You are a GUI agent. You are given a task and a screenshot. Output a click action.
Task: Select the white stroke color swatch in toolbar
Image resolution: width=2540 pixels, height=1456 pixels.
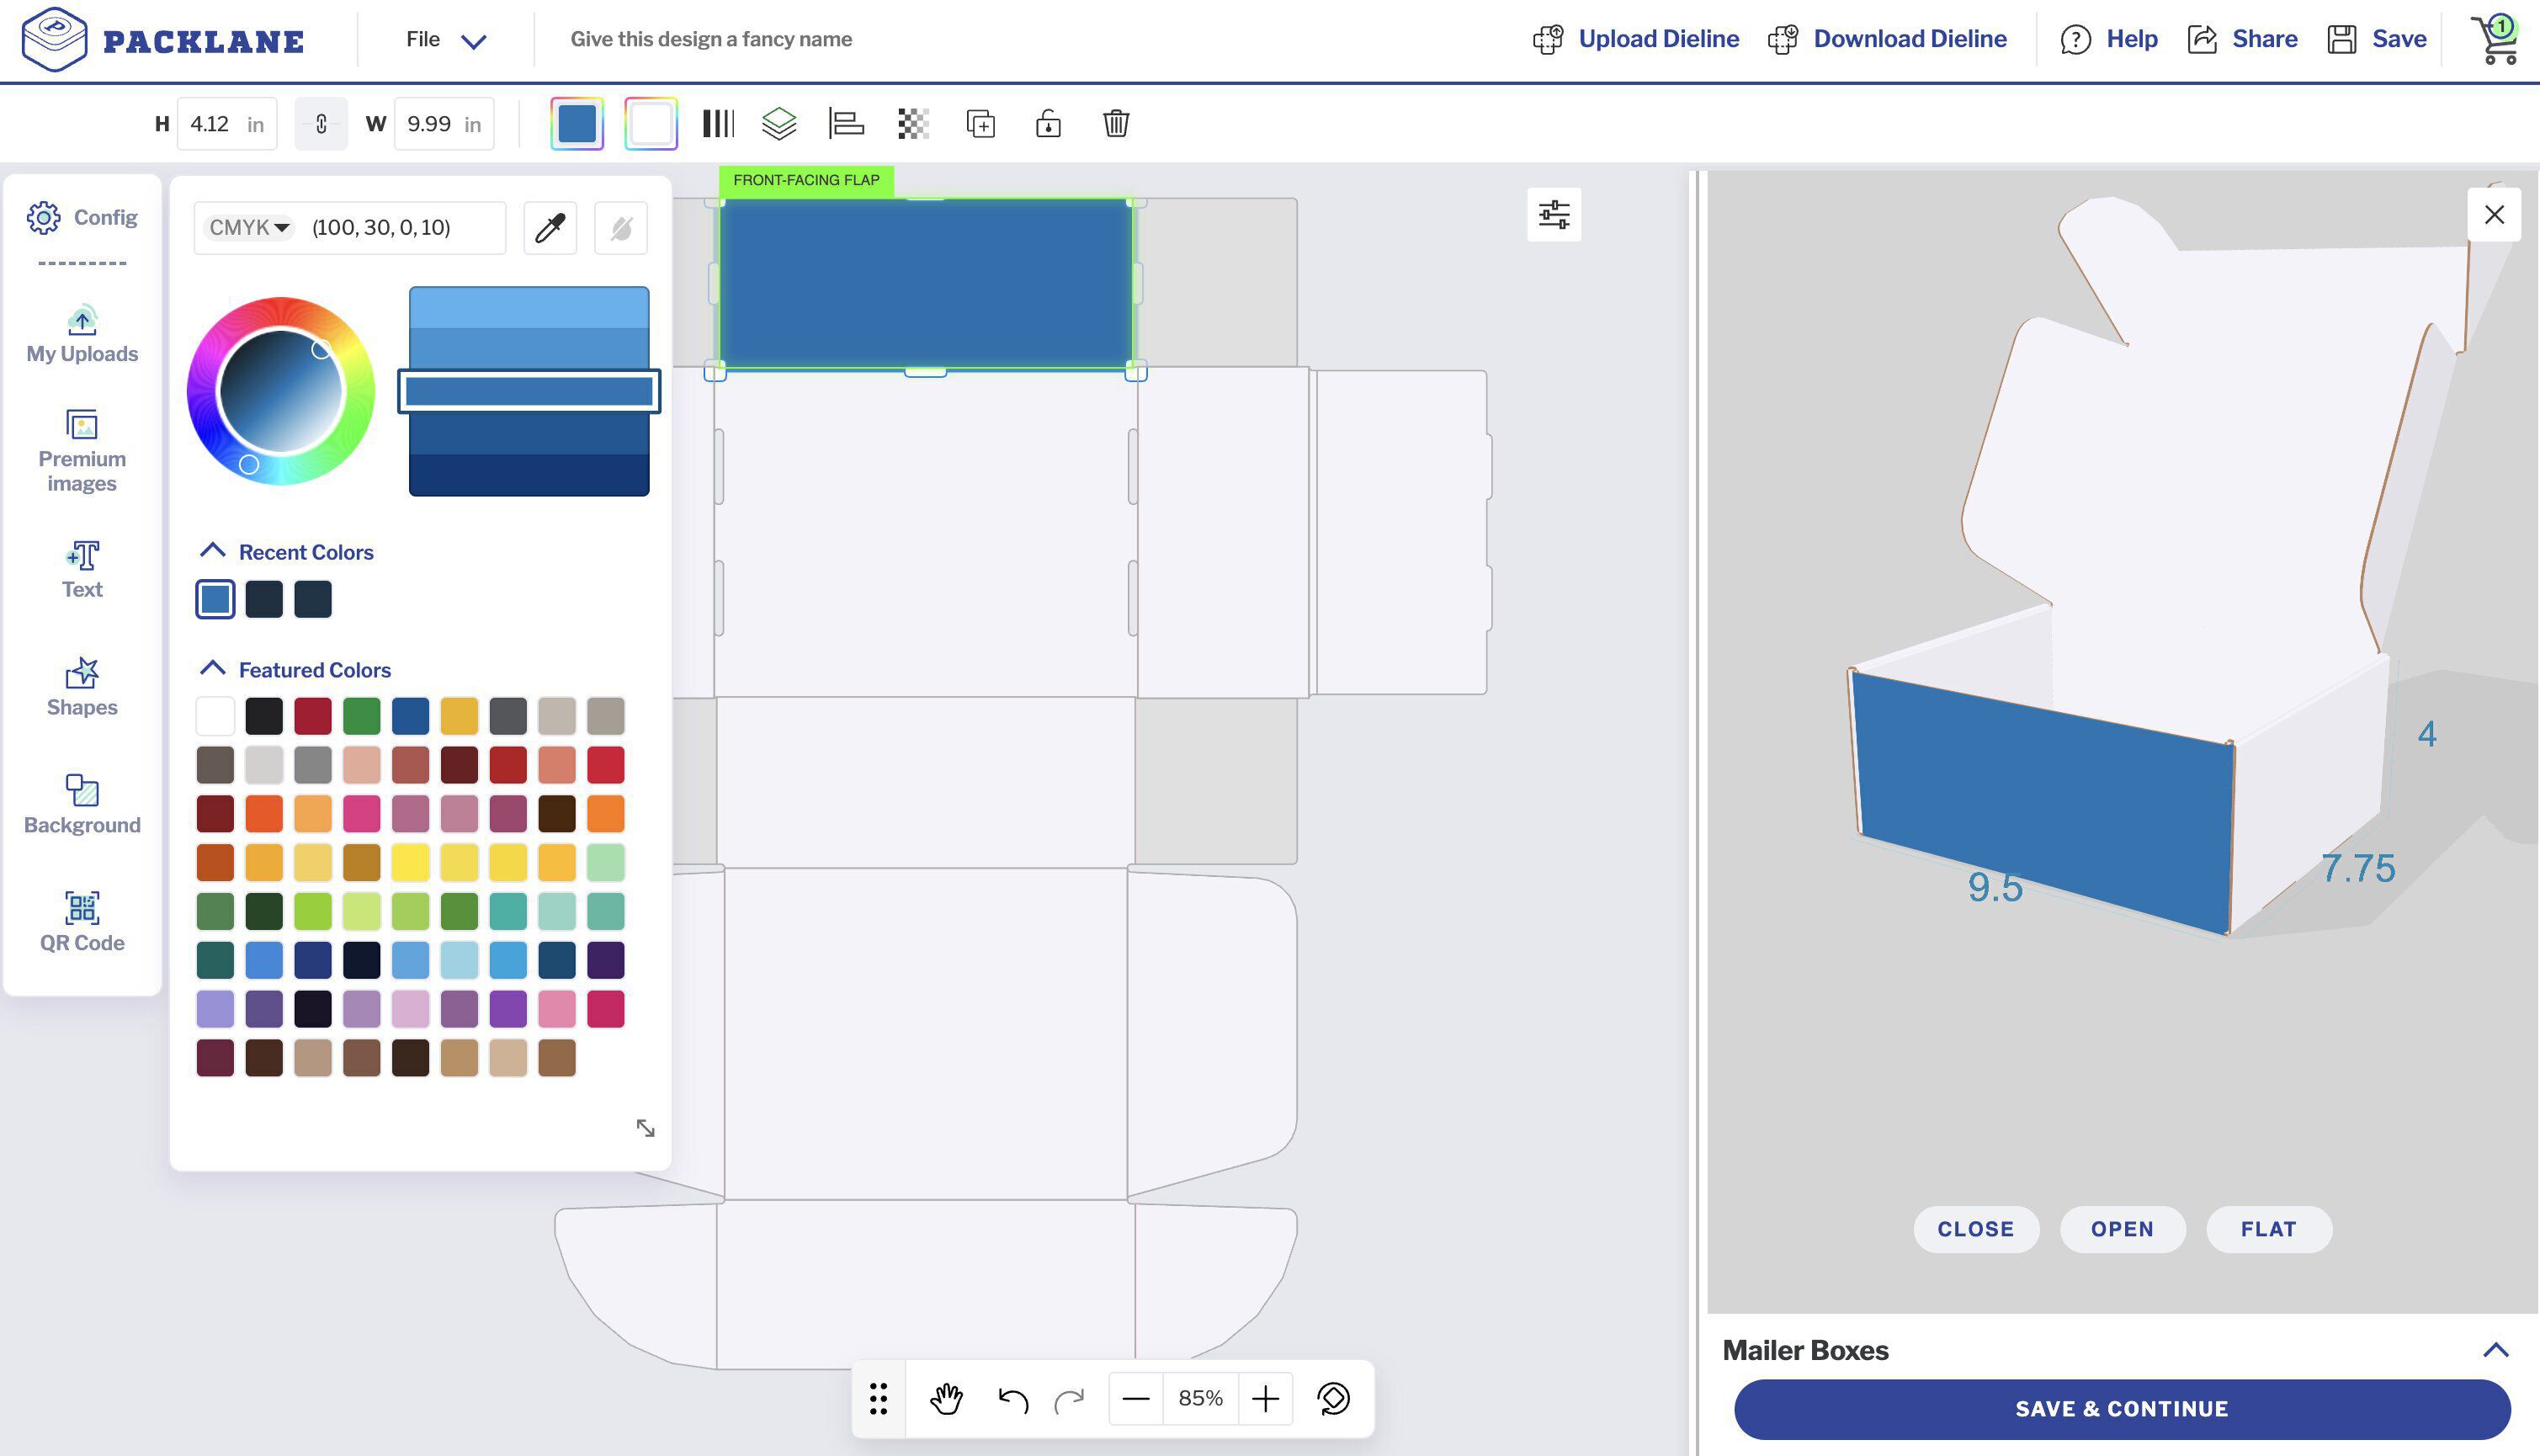[651, 124]
